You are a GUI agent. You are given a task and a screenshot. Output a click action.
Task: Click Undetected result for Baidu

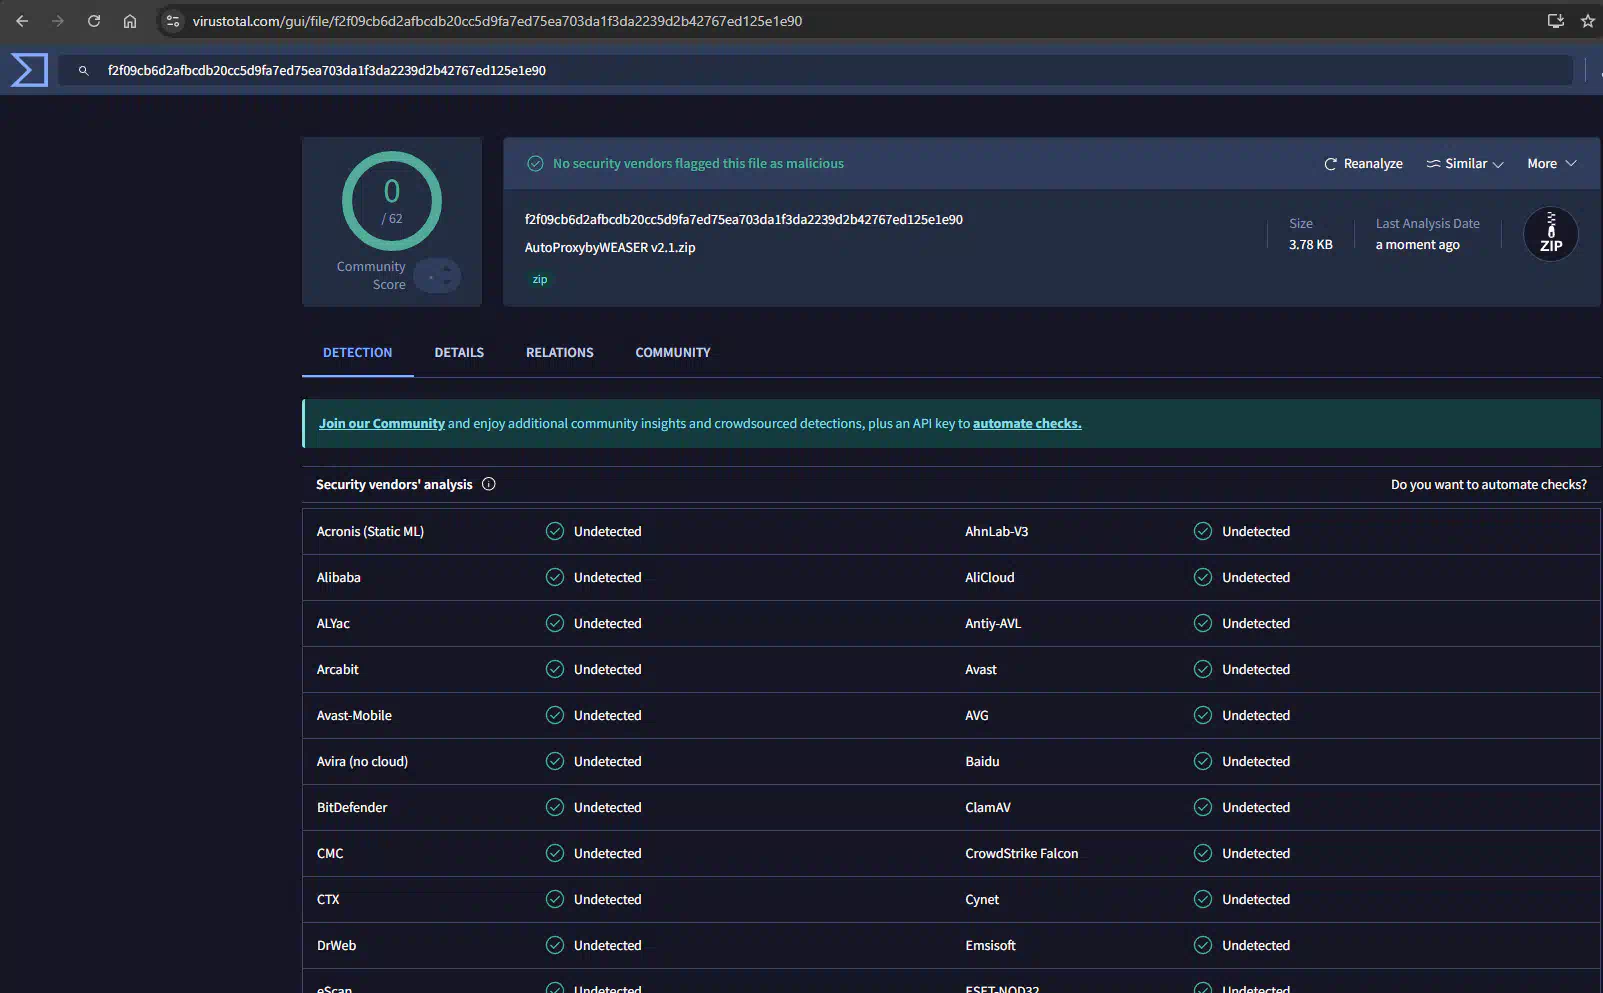pos(1256,762)
